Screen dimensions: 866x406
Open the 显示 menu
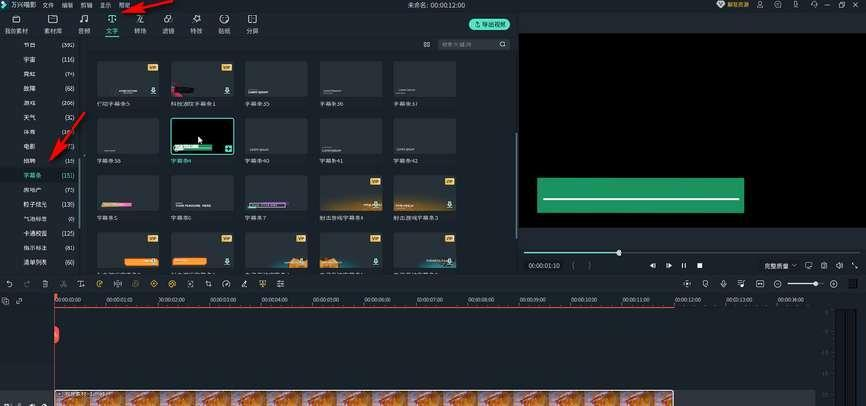(105, 5)
